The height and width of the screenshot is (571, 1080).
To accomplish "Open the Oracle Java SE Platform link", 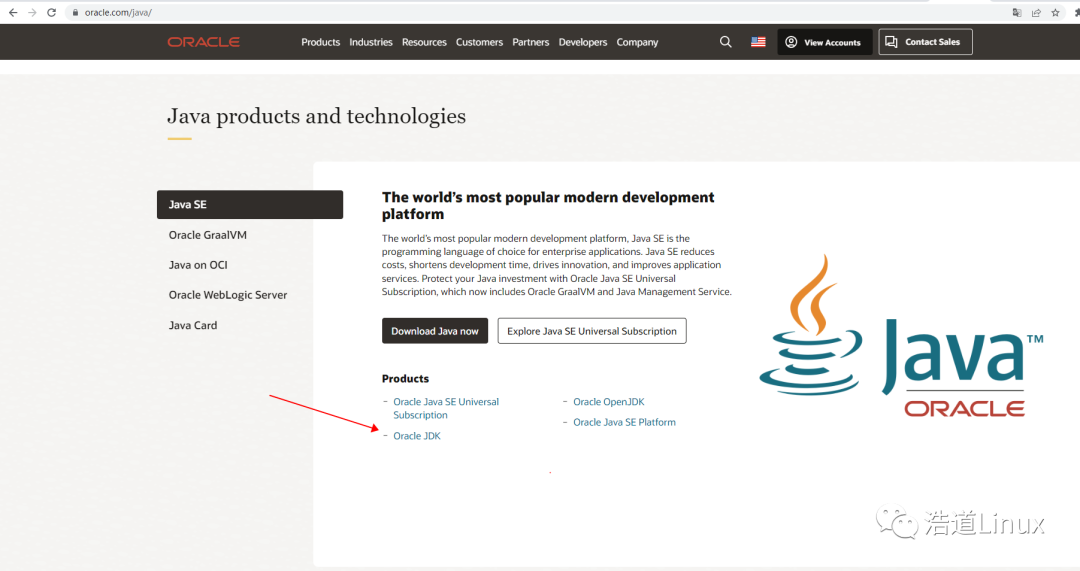I will pyautogui.click(x=624, y=422).
